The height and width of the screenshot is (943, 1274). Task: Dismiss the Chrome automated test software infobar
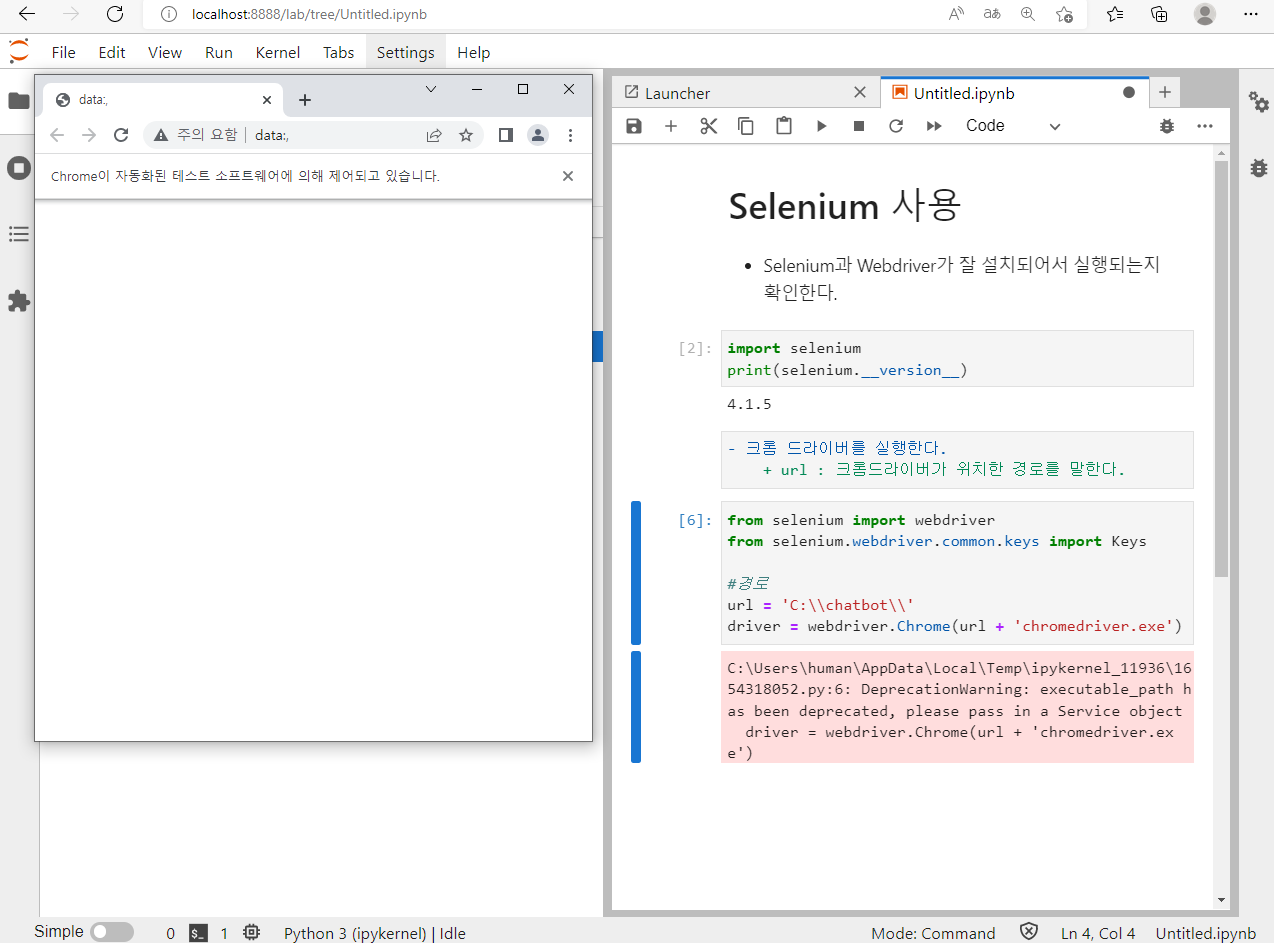click(x=568, y=176)
